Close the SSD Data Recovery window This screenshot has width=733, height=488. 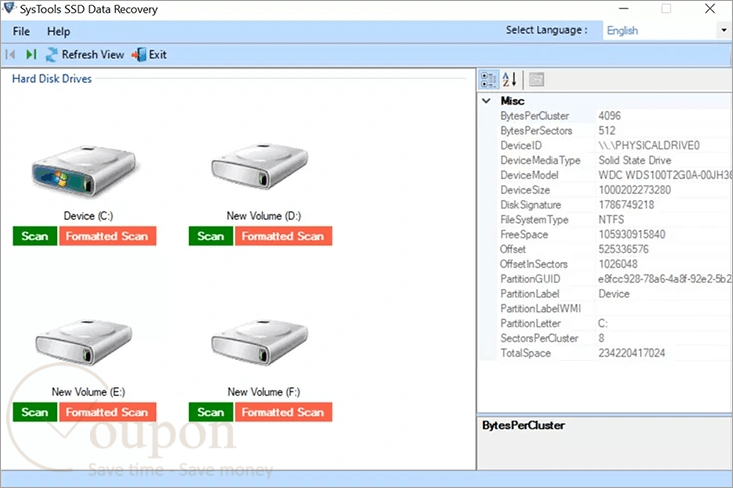(x=710, y=8)
